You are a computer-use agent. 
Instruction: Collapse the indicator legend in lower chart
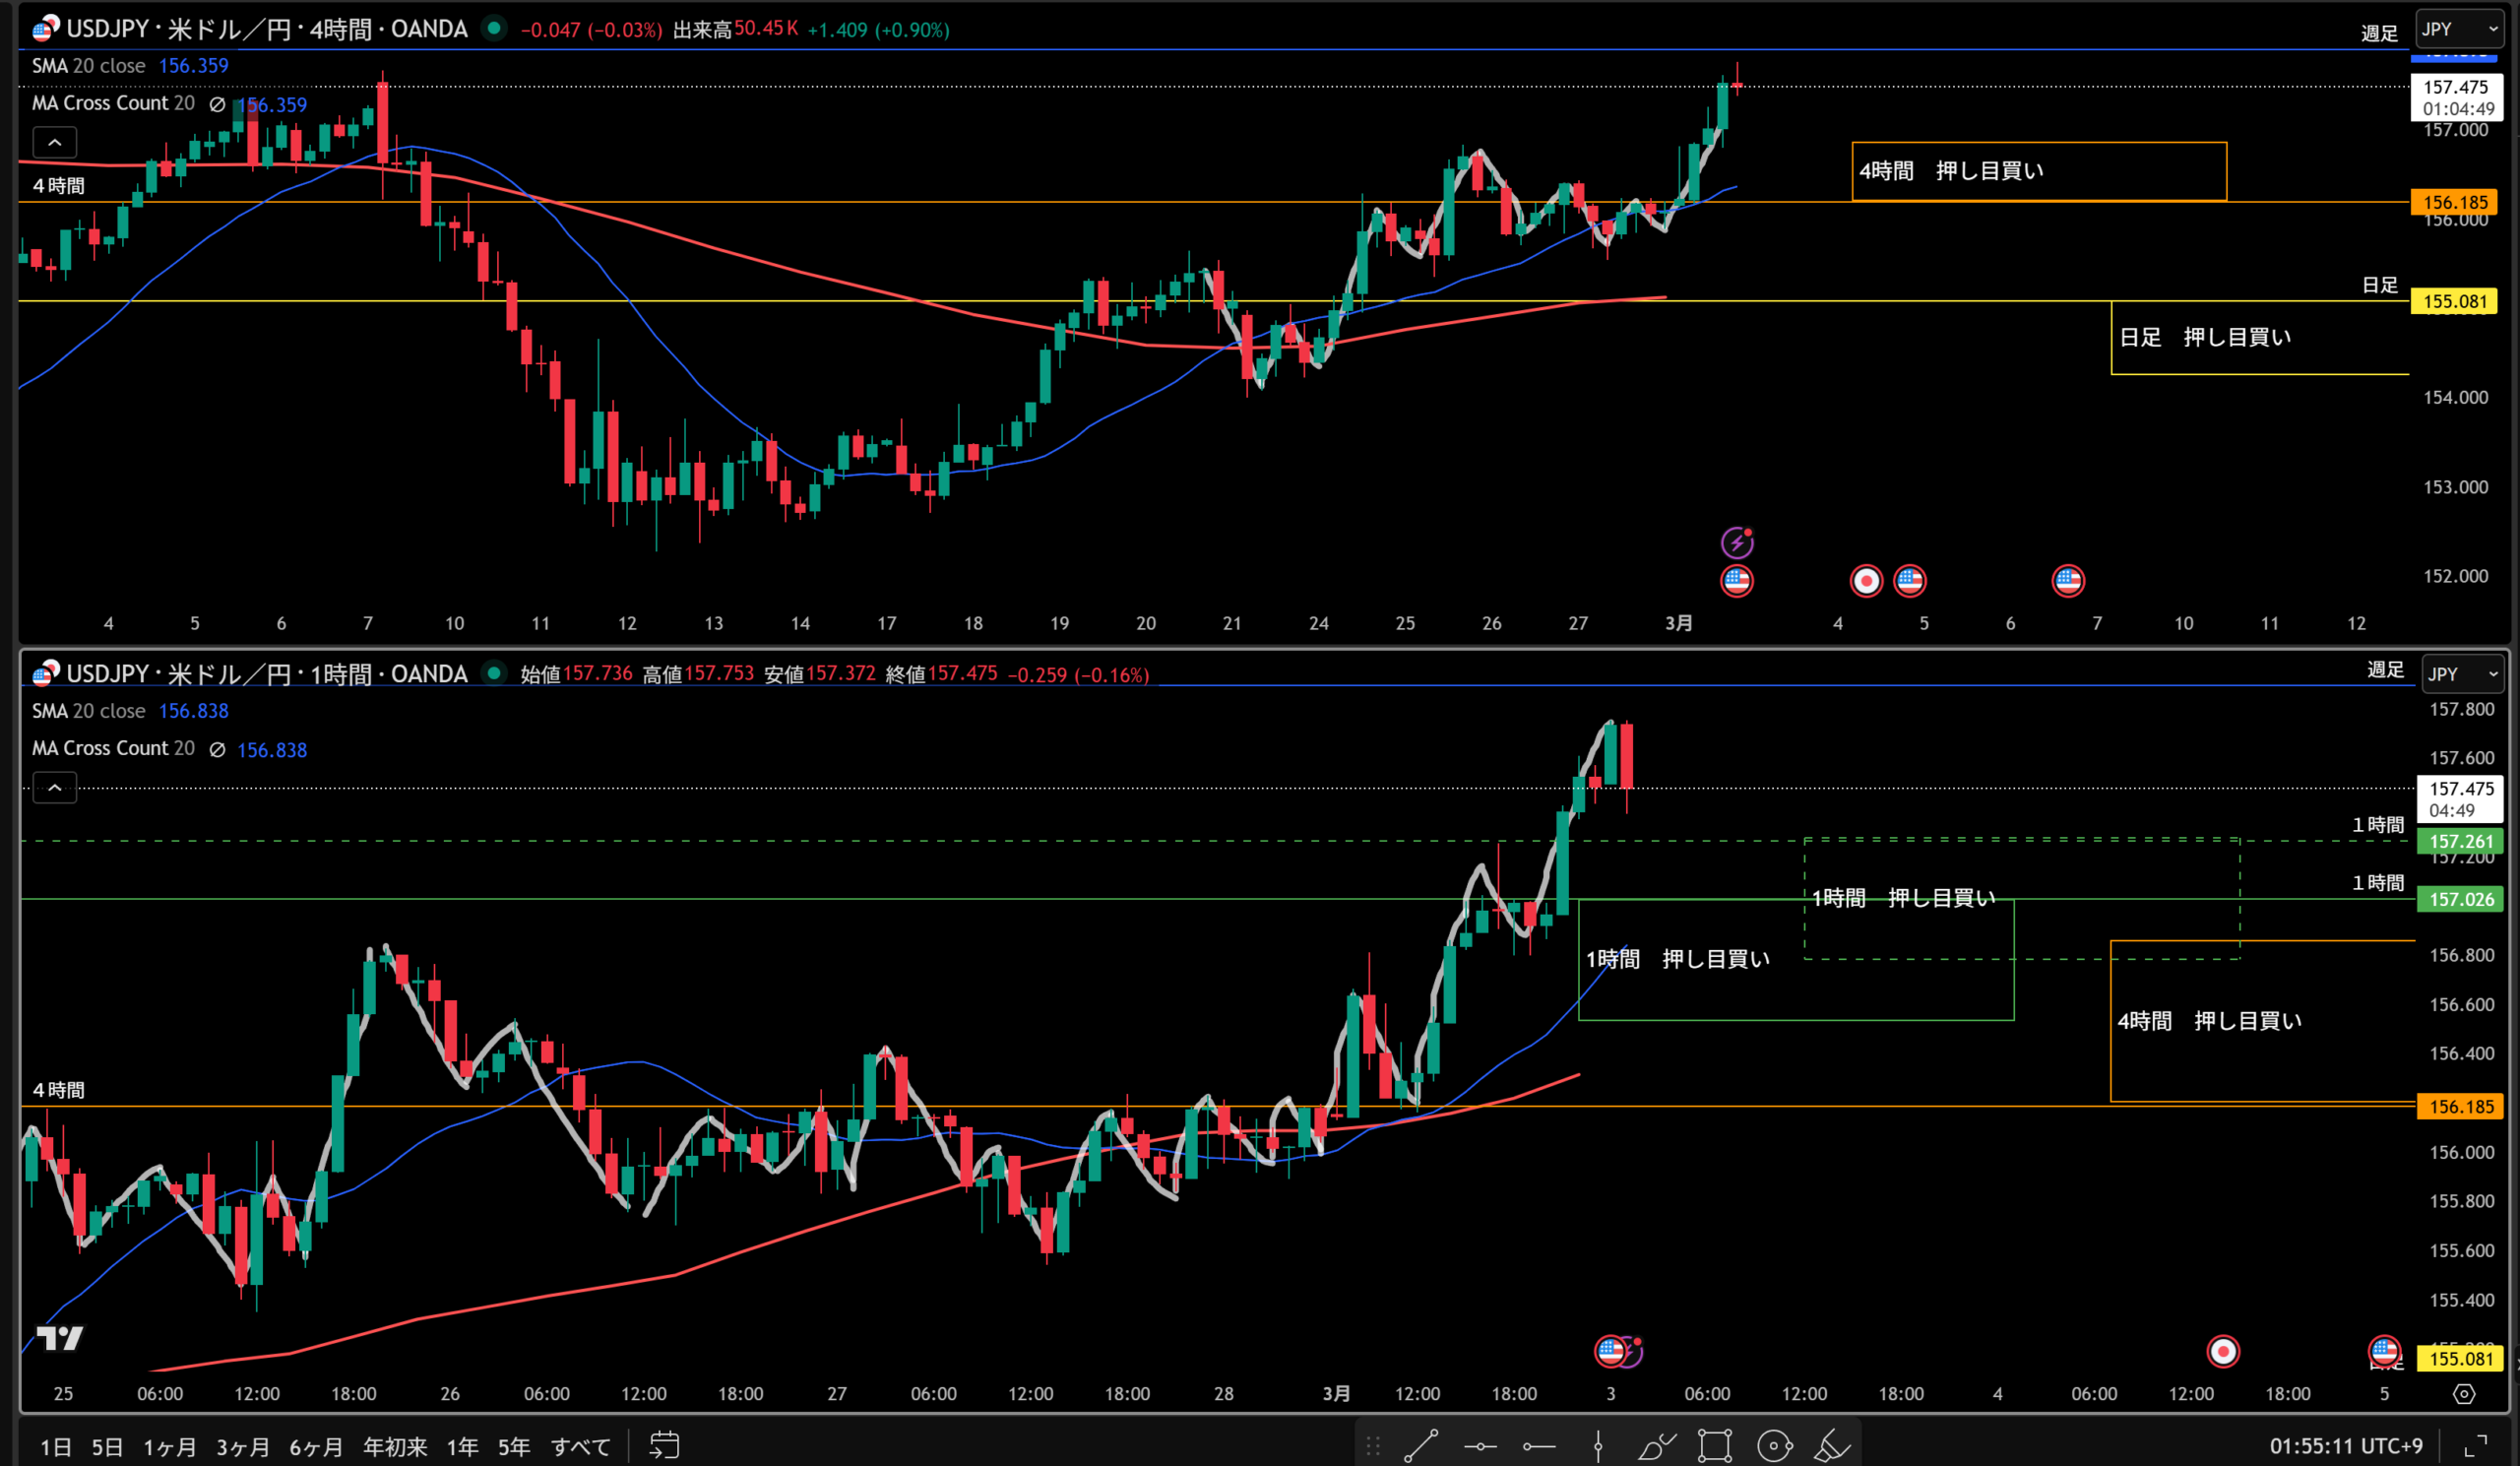55,788
